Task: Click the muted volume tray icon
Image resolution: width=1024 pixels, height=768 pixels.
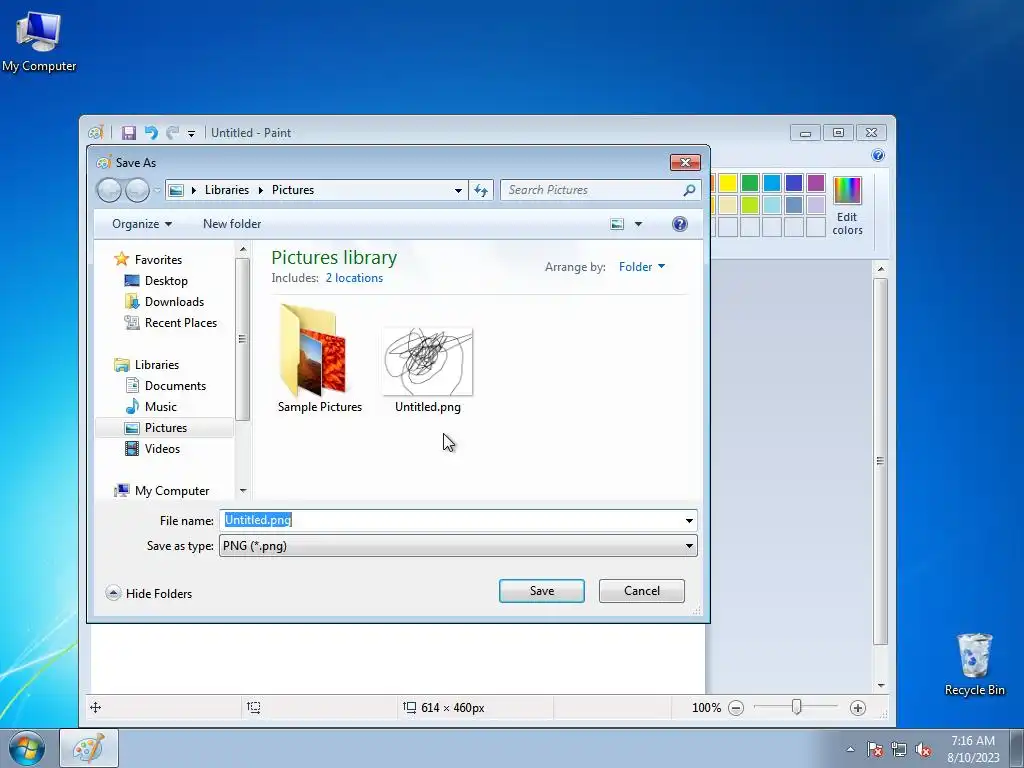Action: [923, 750]
